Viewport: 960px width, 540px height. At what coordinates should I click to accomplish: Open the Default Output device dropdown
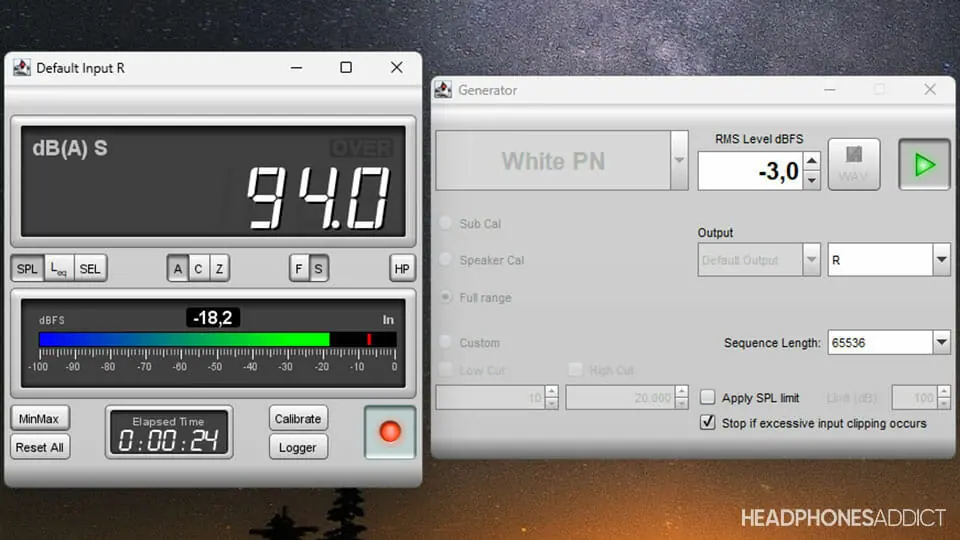click(811, 260)
